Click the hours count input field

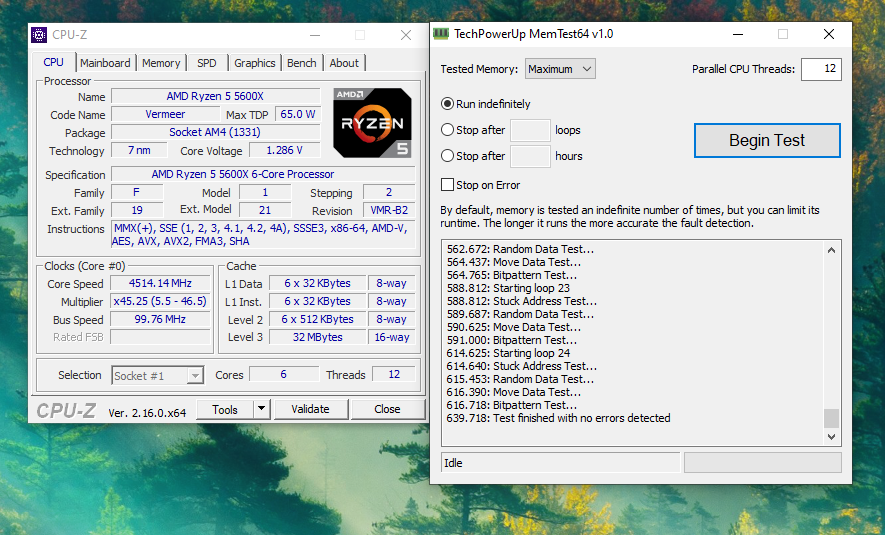[x=530, y=156]
